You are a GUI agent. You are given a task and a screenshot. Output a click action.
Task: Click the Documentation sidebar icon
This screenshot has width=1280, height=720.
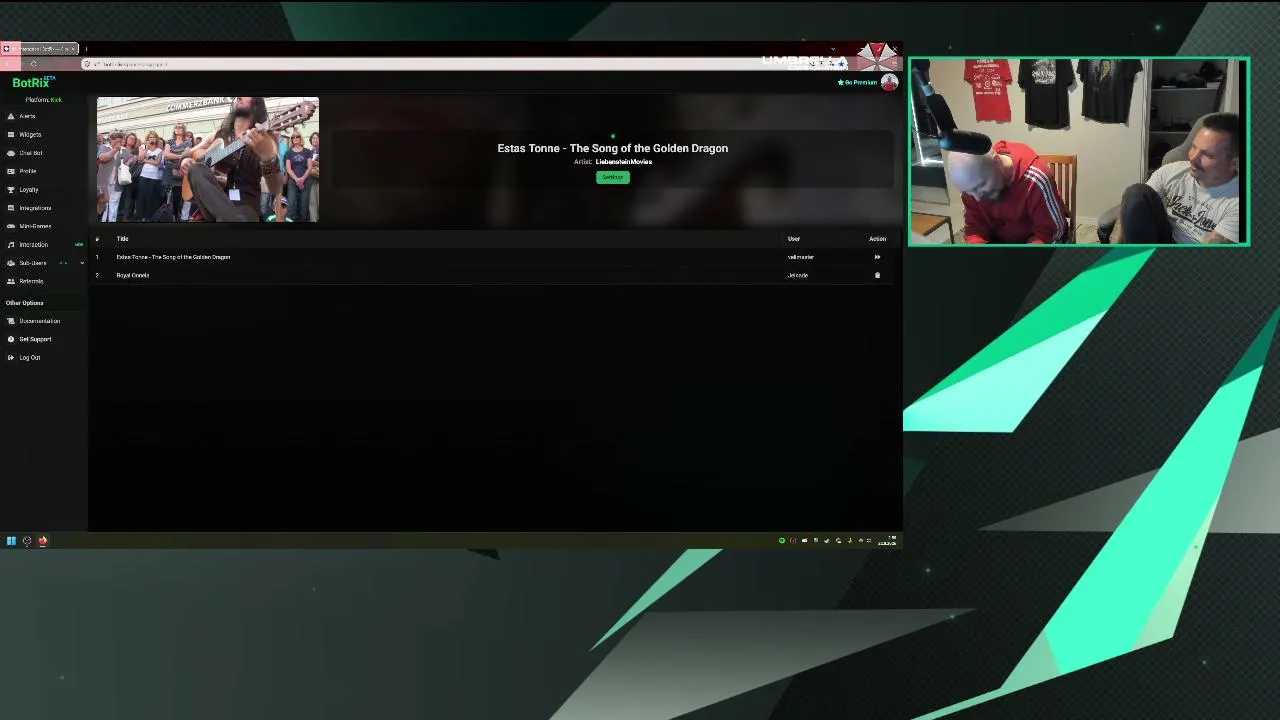[x=11, y=321]
